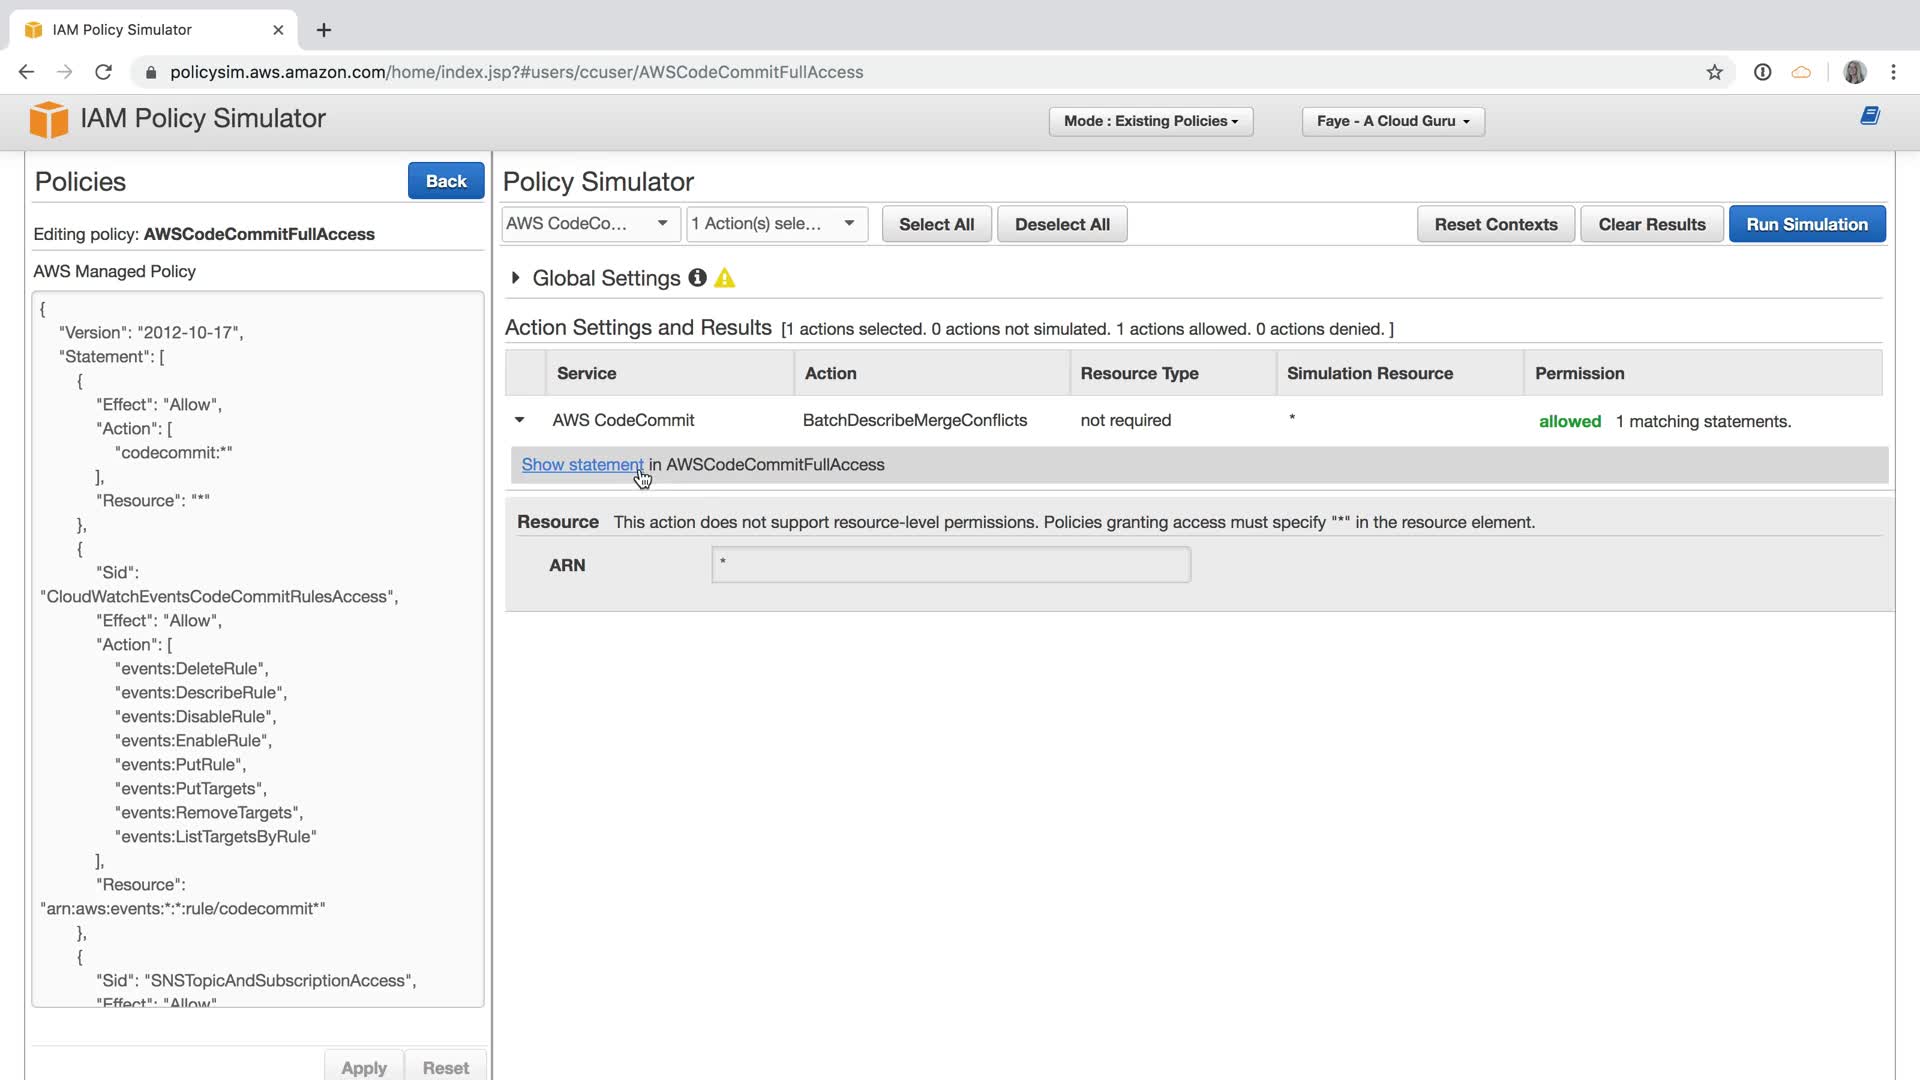Click the Run Simulation button

coord(1806,224)
